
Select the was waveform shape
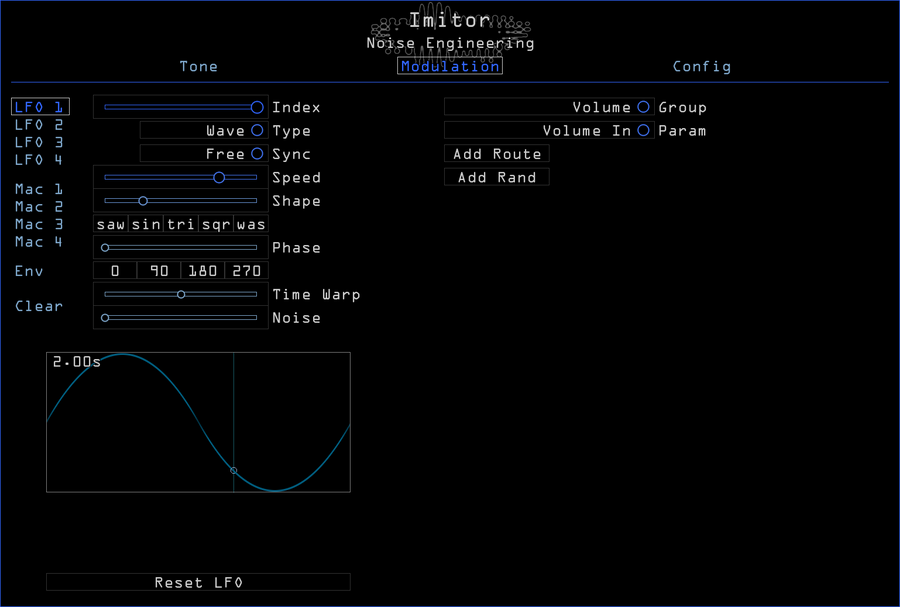[x=249, y=224]
